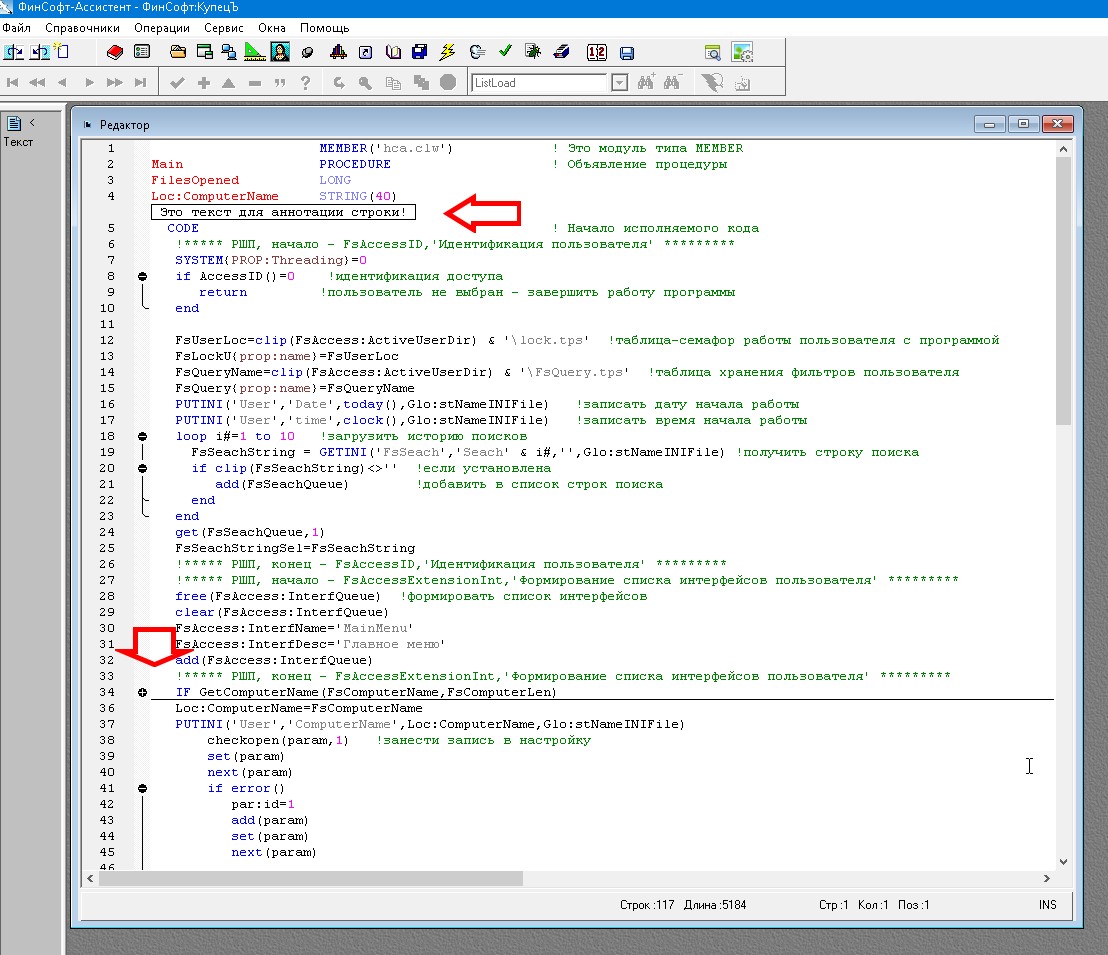This screenshot has height=955, width=1108.
Task: Click the blue floppy disk save icon
Action: point(627,52)
